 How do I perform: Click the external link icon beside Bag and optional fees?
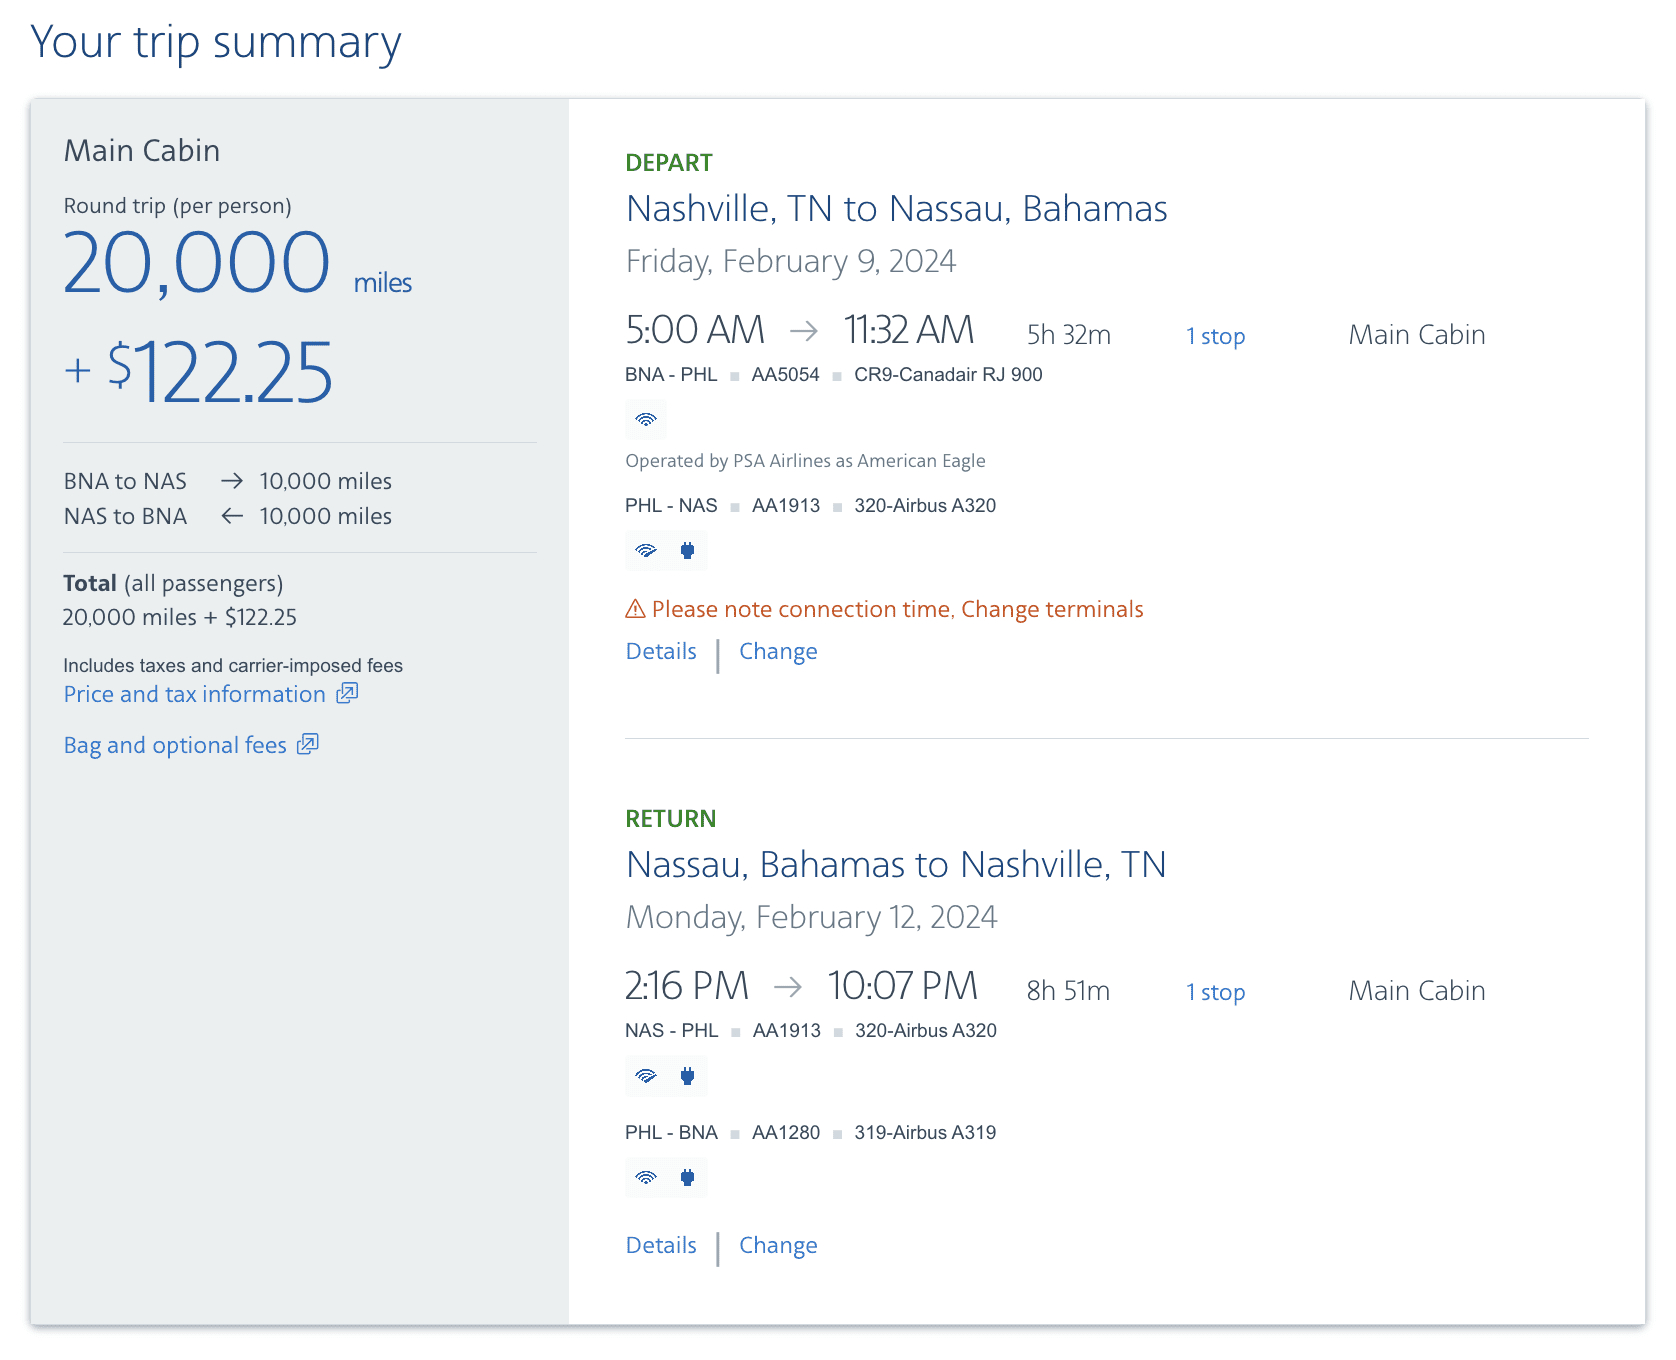pyautogui.click(x=308, y=744)
